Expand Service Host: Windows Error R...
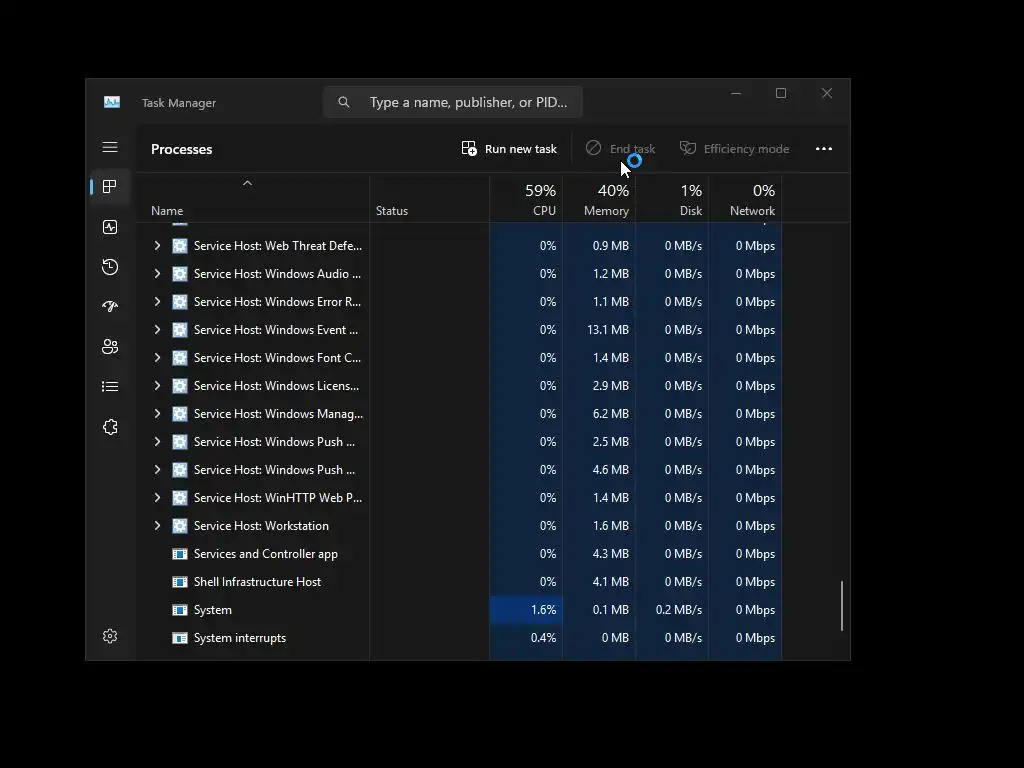The height and width of the screenshot is (768, 1024). point(157,302)
